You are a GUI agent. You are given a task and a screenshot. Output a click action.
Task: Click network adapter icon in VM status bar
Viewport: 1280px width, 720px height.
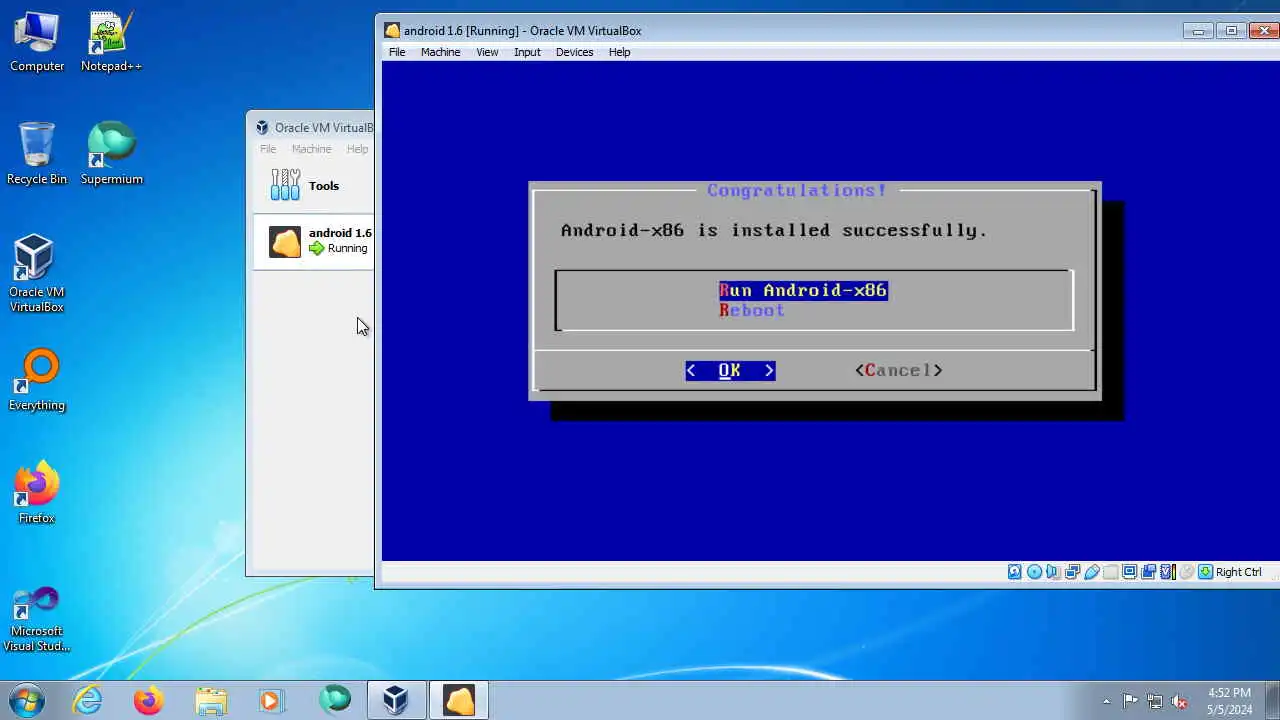1073,572
